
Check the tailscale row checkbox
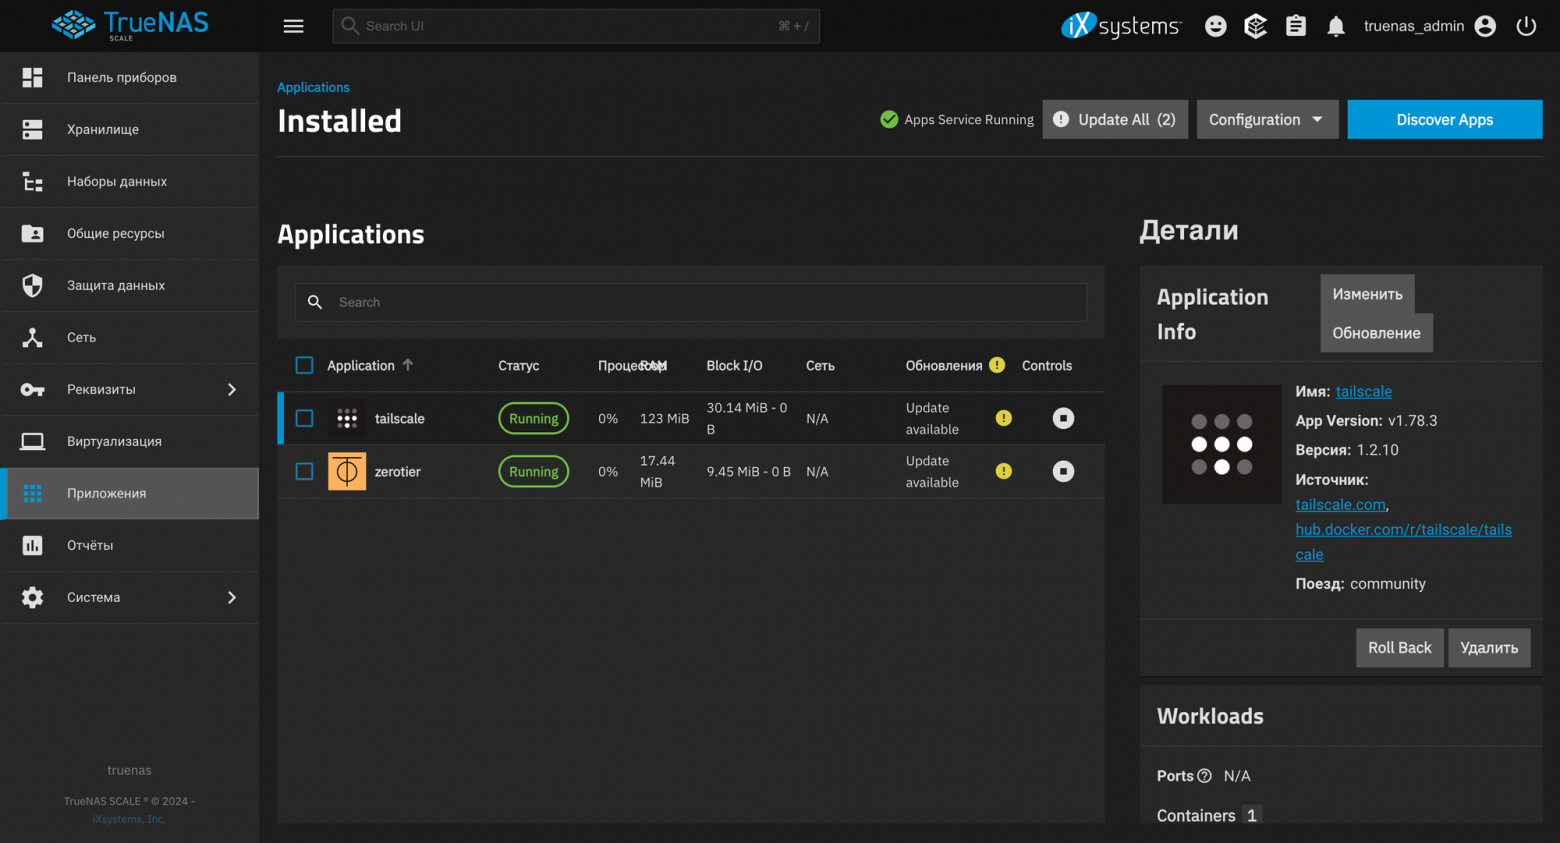pyautogui.click(x=305, y=418)
